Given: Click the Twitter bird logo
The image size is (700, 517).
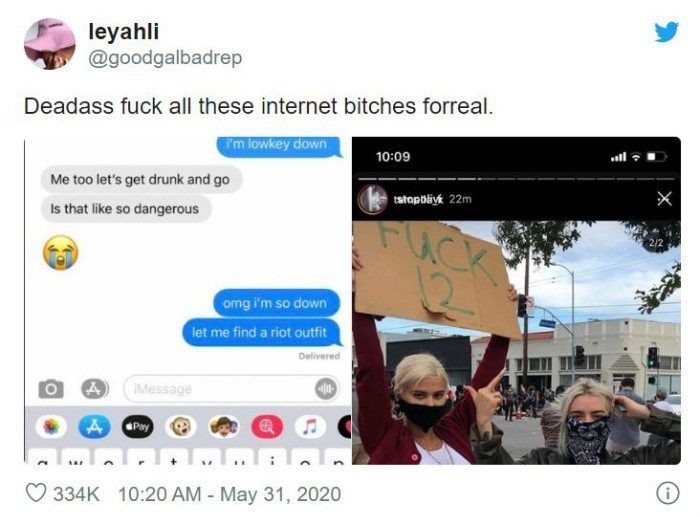Looking at the screenshot, I should tap(667, 32).
